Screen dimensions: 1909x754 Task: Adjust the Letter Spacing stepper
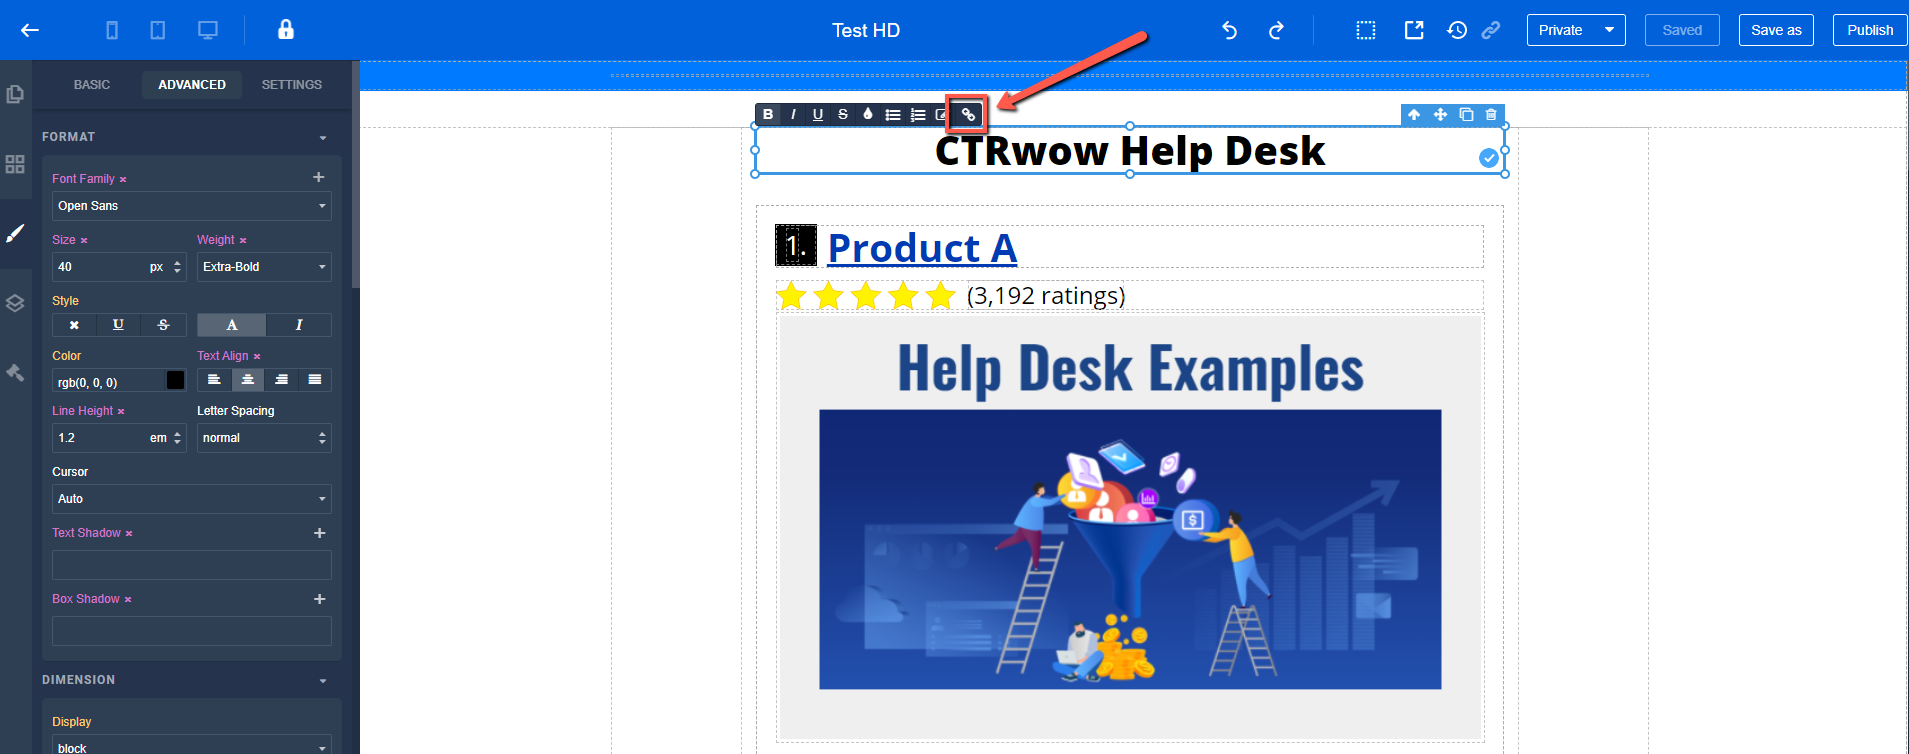click(322, 438)
